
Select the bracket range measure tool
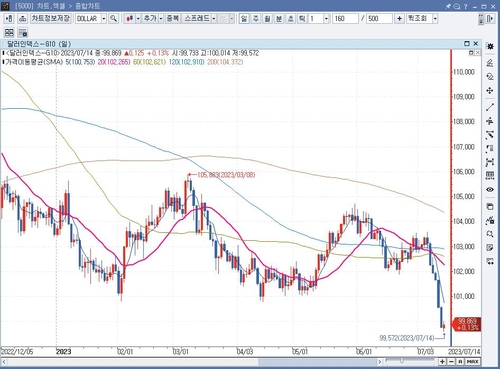pos(490,162)
